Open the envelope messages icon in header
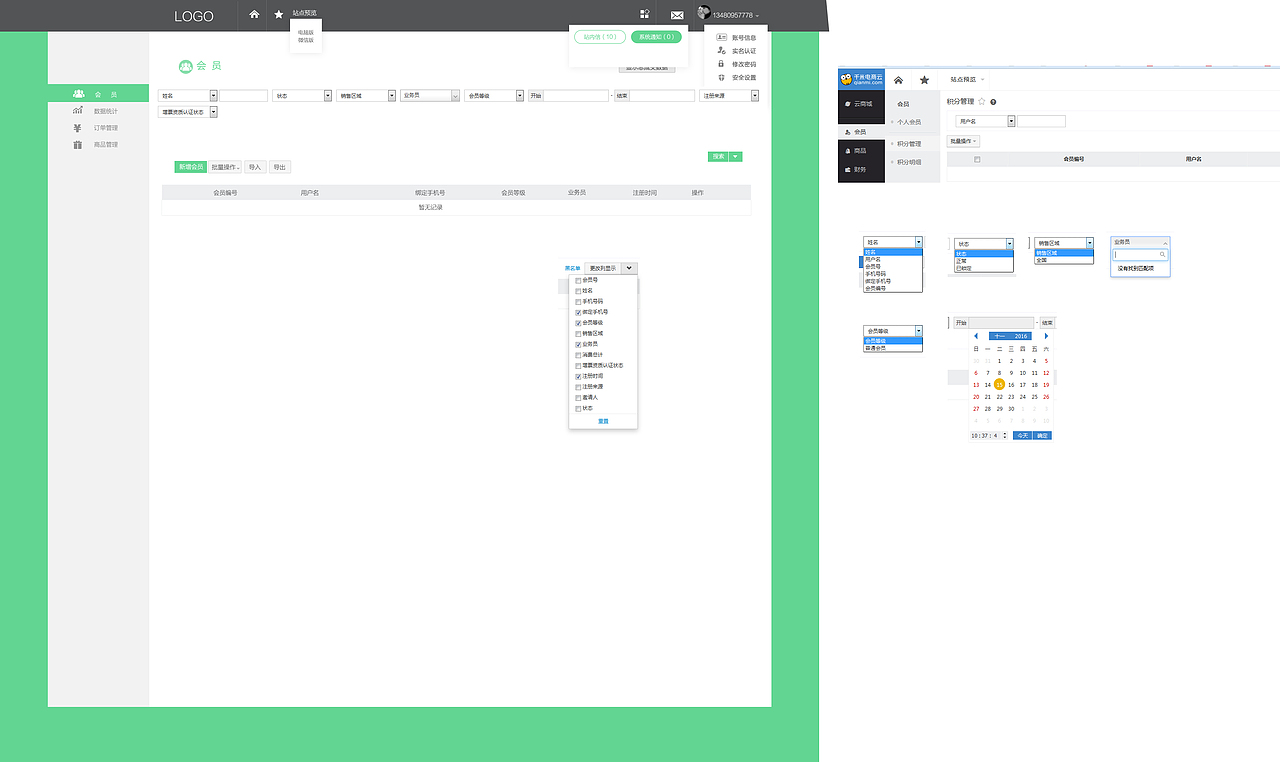 (677, 15)
